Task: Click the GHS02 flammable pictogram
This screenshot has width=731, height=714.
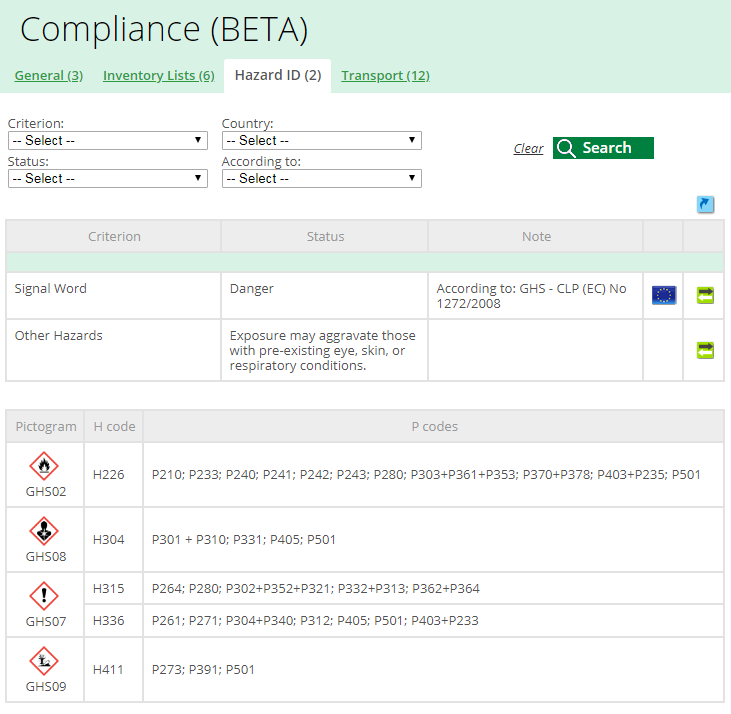Action: coord(45,466)
